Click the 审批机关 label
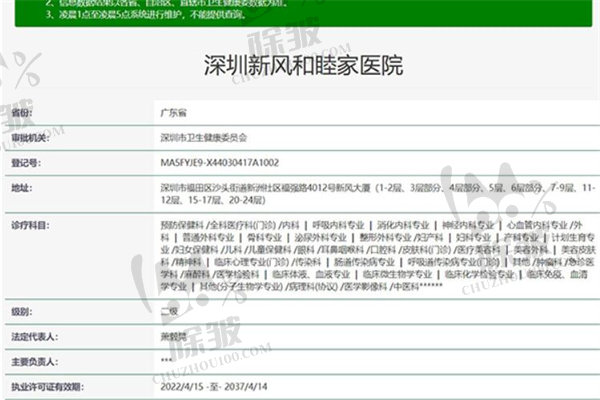This screenshot has height=400, width=600. tap(30, 138)
